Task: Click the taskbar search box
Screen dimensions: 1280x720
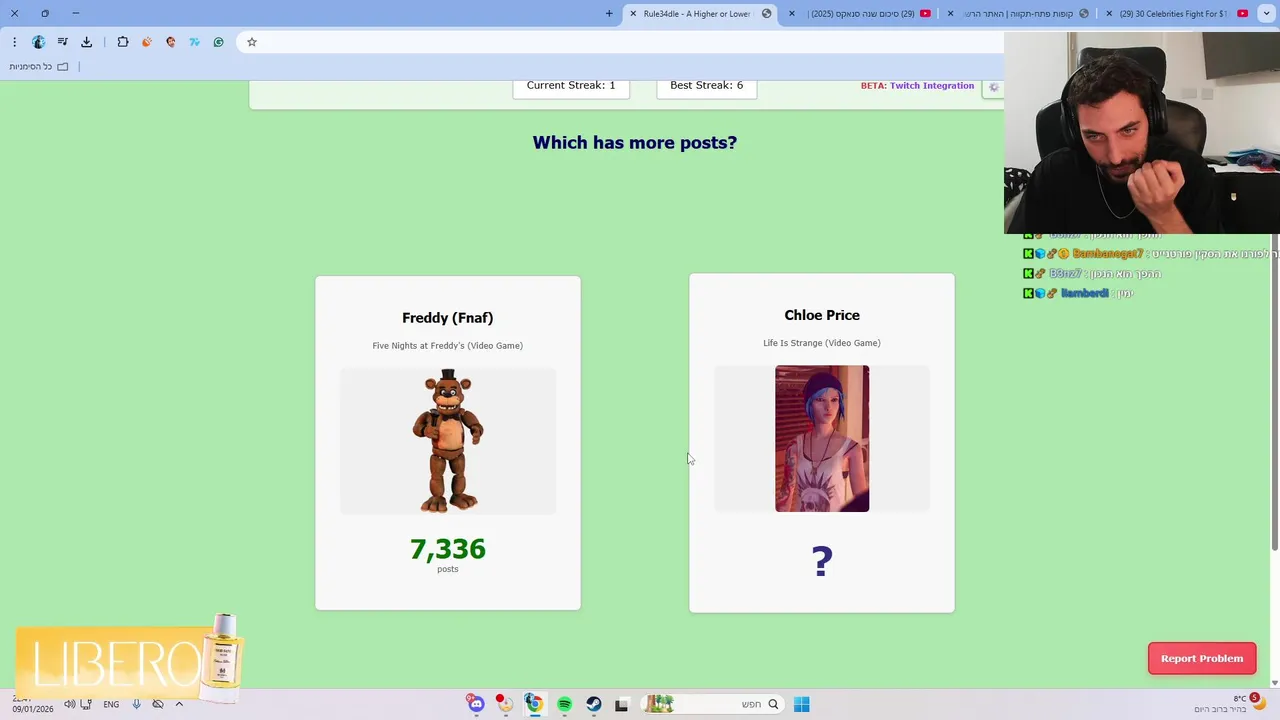Action: pyautogui.click(x=711, y=704)
